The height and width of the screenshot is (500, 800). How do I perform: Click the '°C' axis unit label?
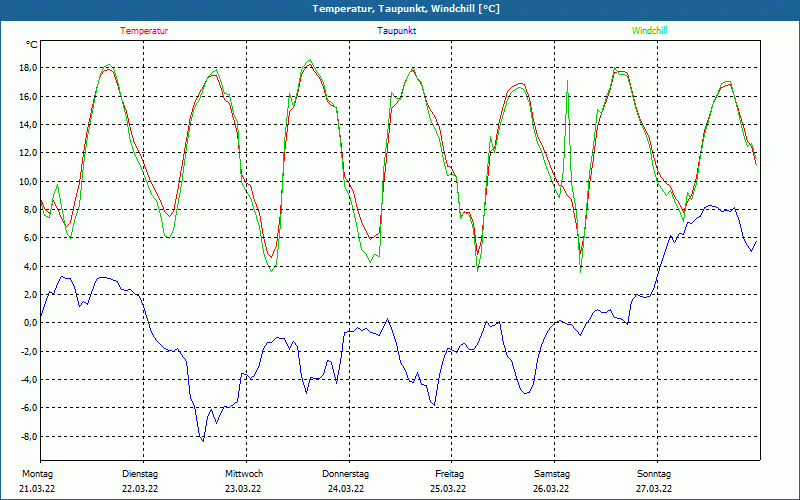[31, 45]
